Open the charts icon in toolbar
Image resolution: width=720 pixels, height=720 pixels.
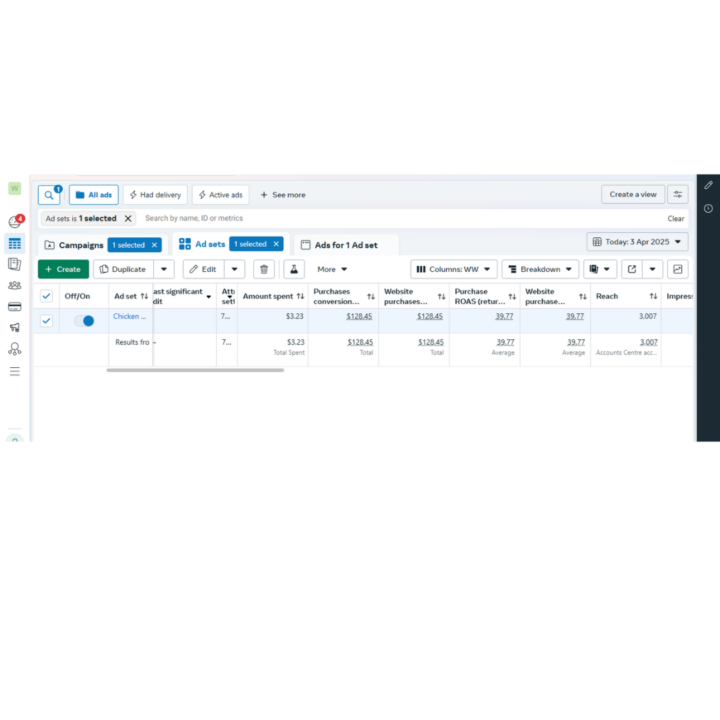pos(677,269)
